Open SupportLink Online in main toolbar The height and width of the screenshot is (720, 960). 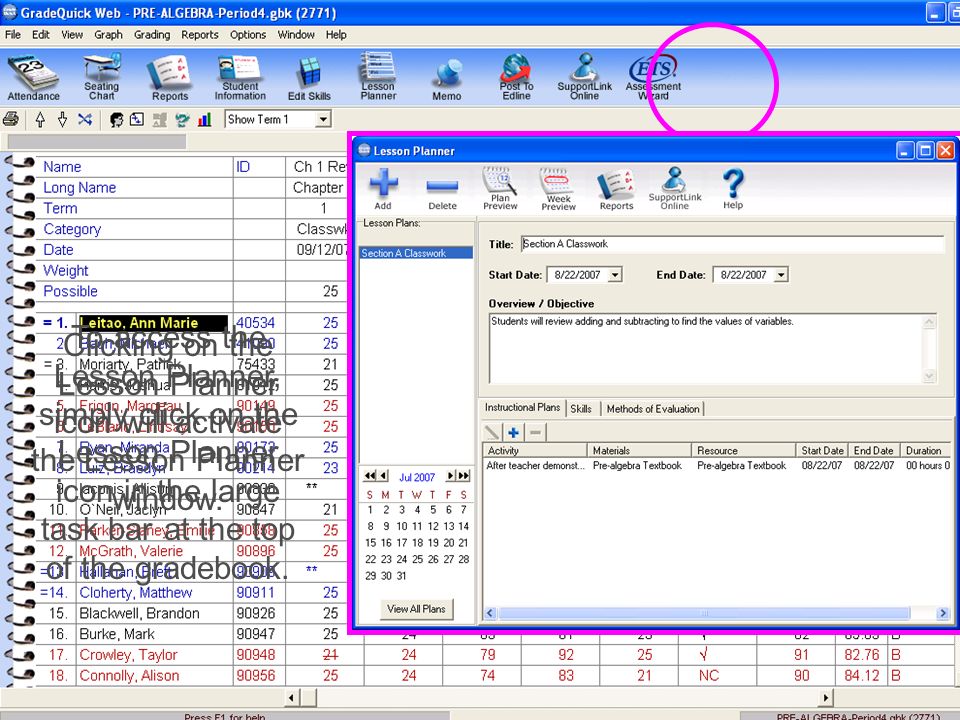click(x=585, y=77)
